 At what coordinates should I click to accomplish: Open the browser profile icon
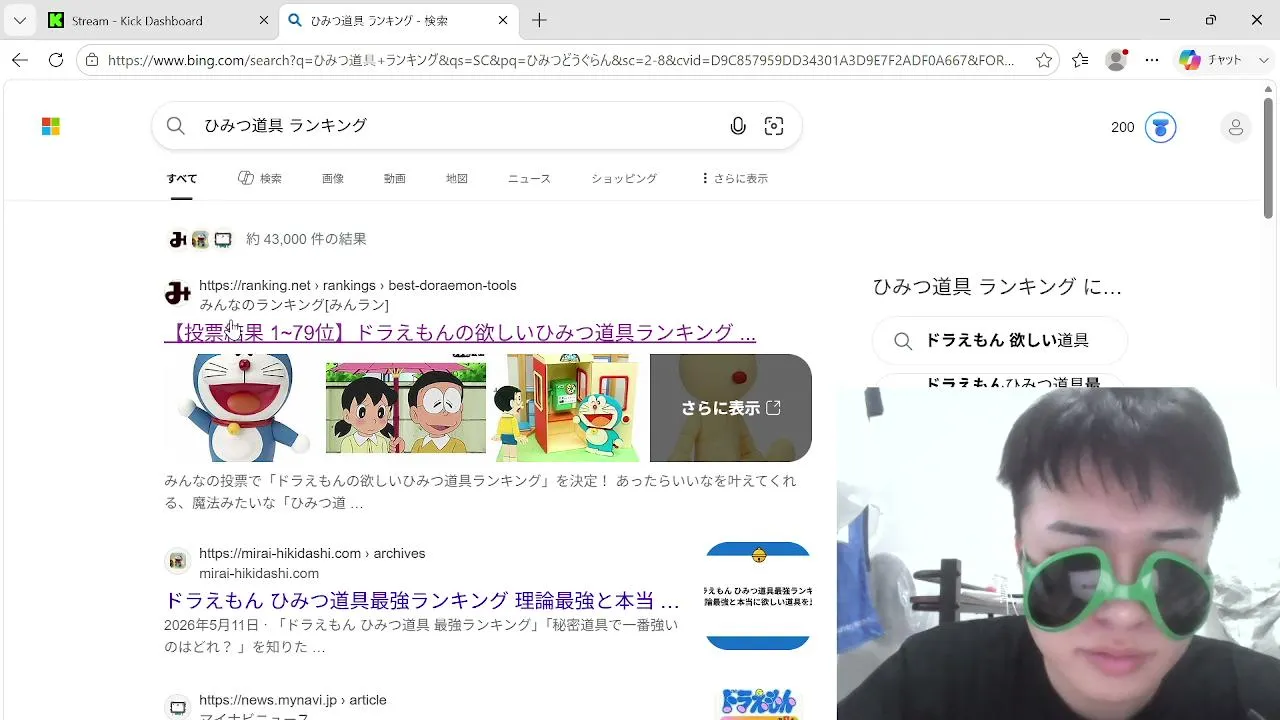pos(1116,60)
